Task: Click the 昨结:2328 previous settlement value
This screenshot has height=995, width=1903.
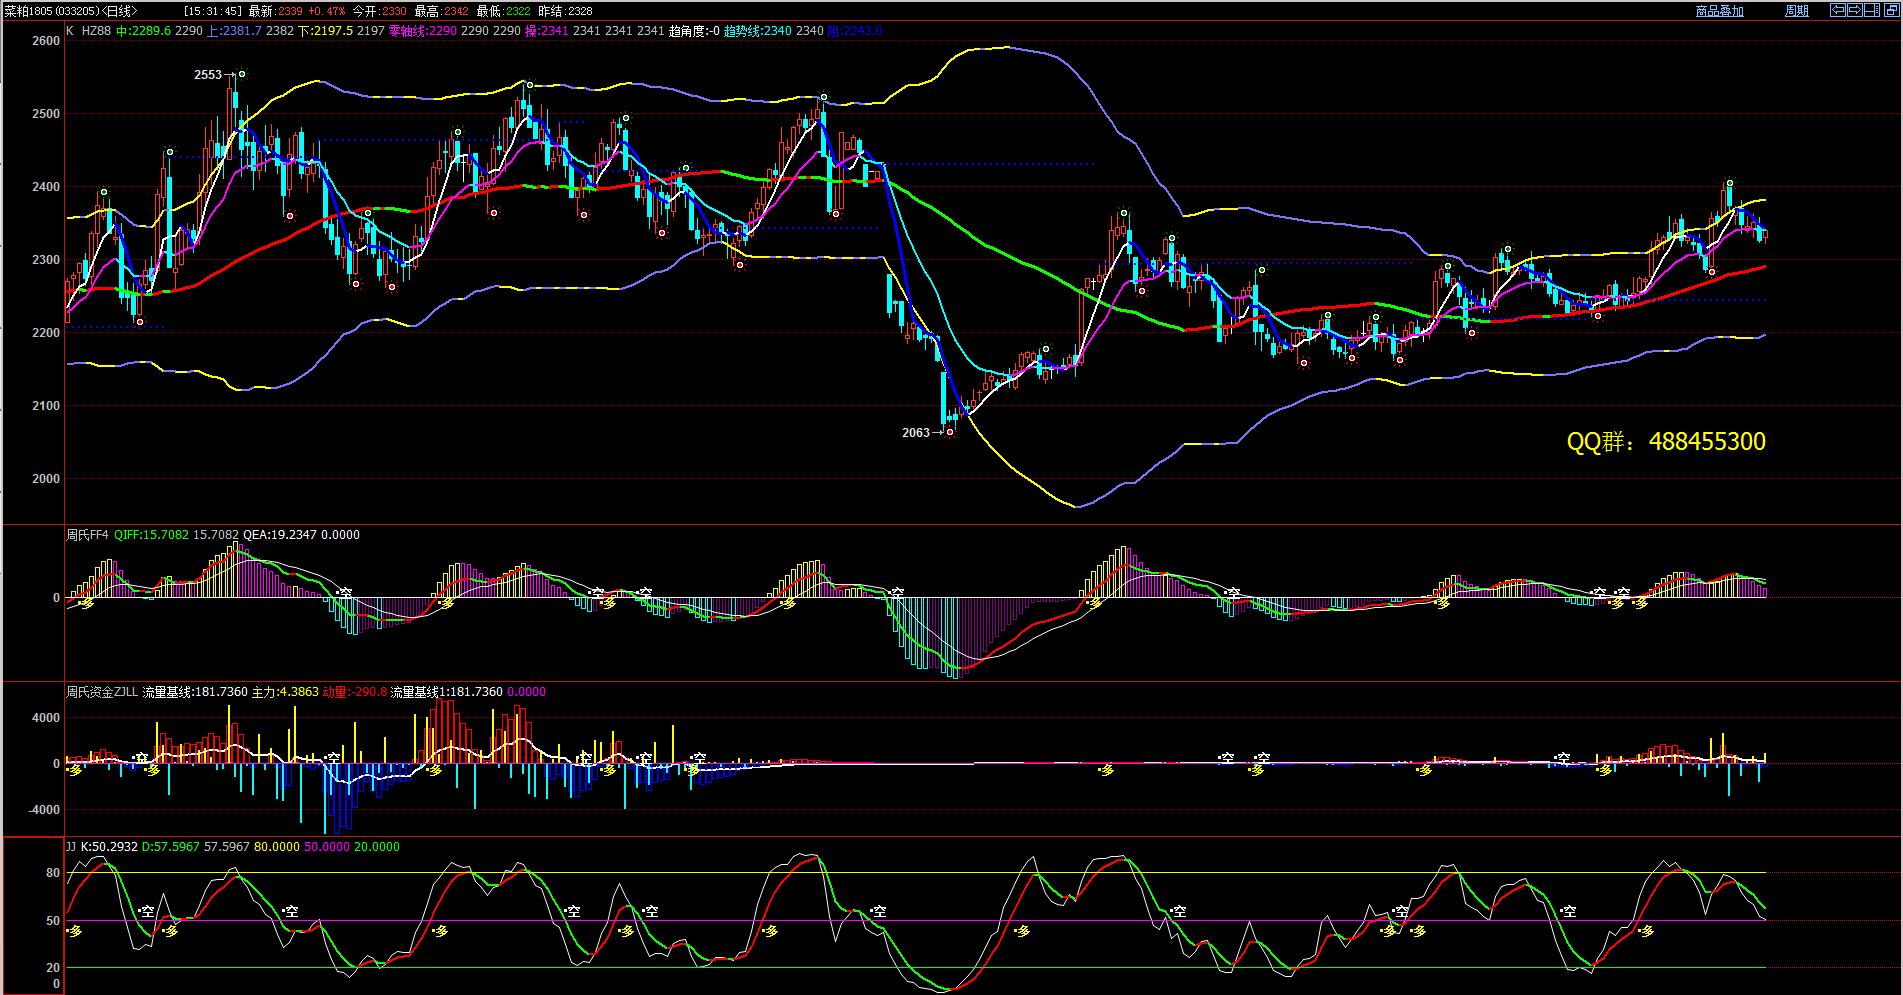Action: tap(565, 11)
